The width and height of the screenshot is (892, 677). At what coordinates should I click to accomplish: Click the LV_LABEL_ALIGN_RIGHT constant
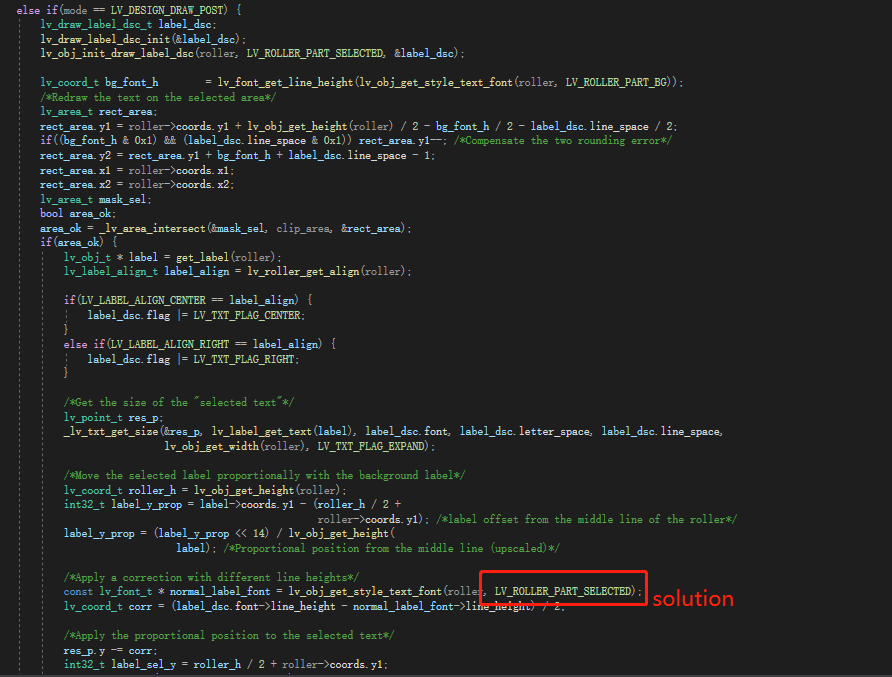[169, 344]
